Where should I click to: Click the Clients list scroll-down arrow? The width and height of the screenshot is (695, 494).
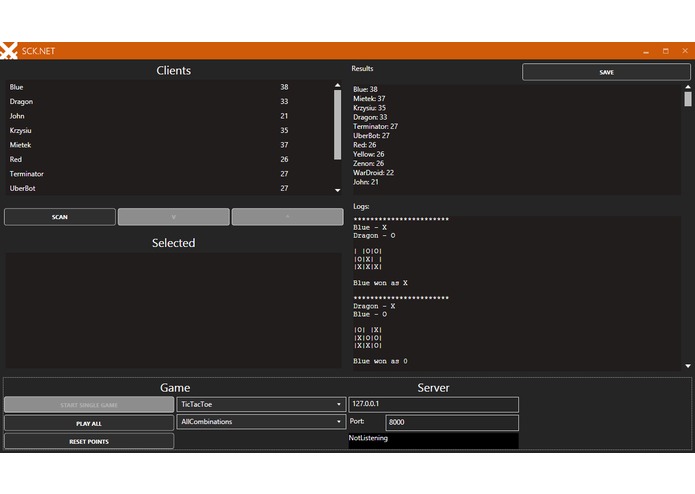coord(338,190)
